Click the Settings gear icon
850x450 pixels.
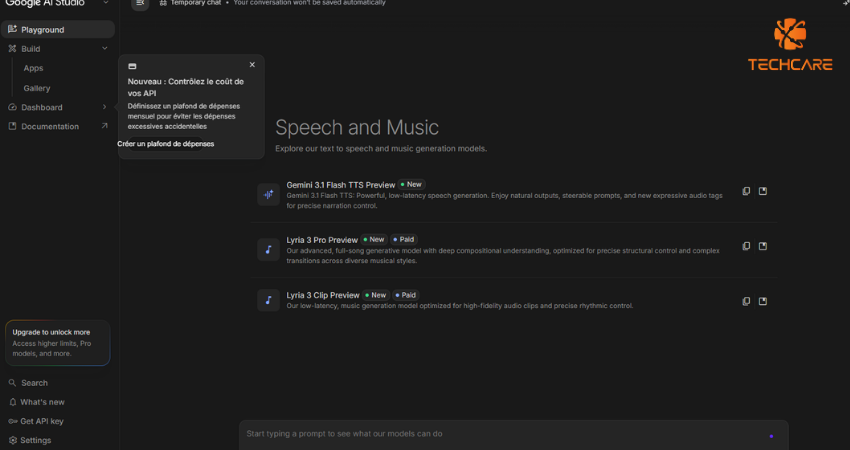[x=12, y=440]
